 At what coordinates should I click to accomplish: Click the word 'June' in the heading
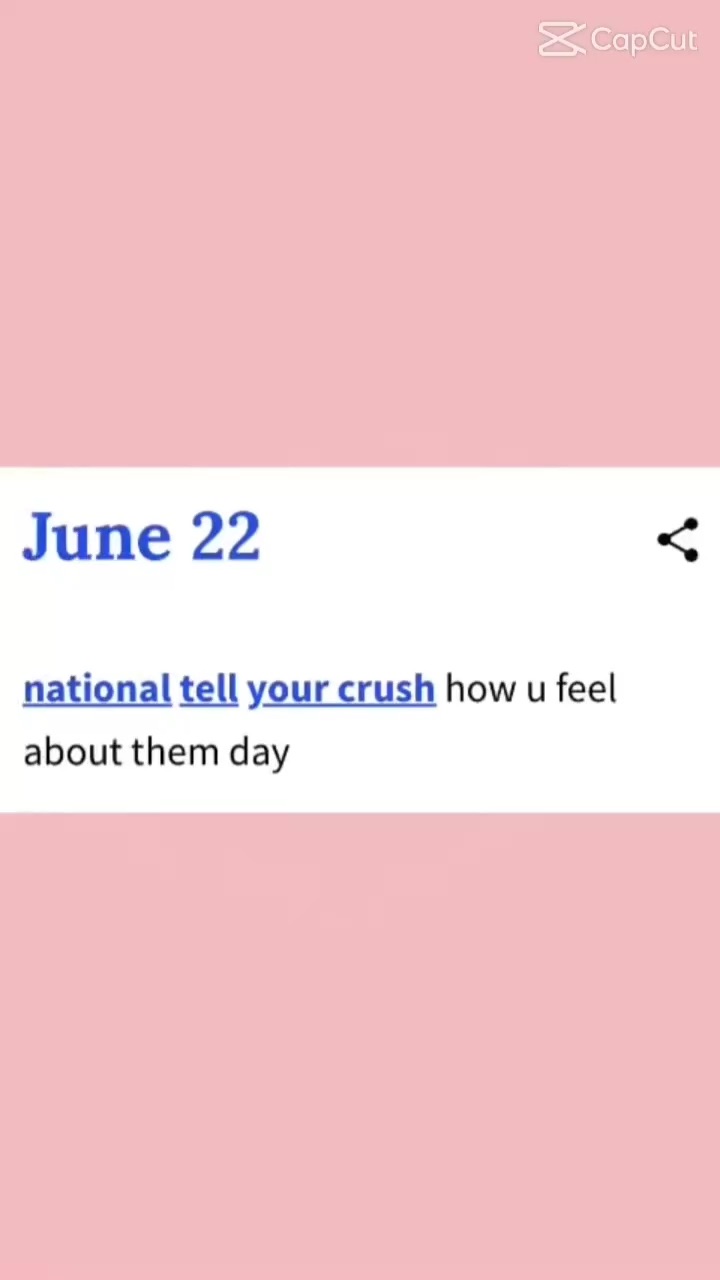pyautogui.click(x=97, y=537)
